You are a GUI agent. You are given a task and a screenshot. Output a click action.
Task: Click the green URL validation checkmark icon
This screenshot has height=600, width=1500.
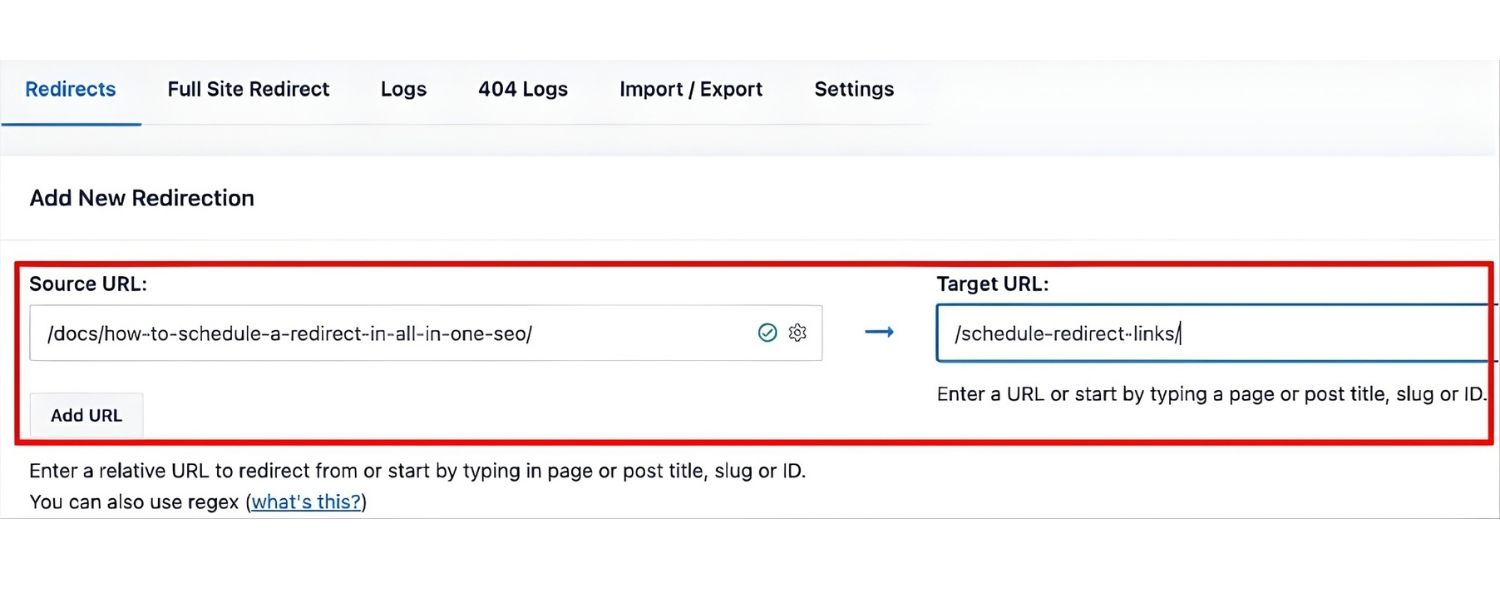[x=766, y=332]
